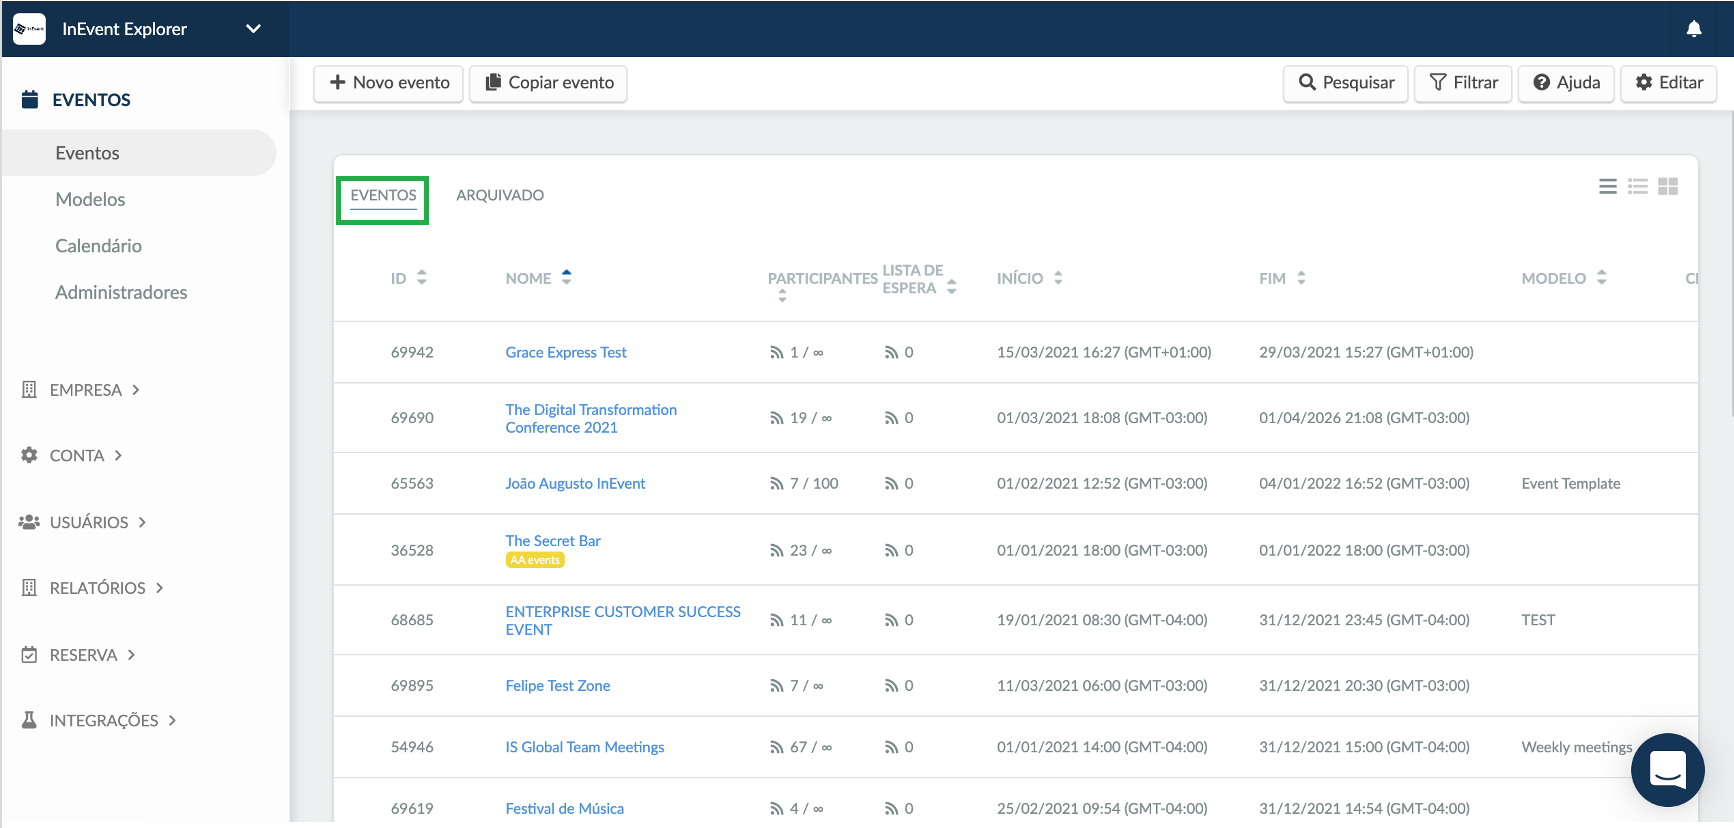This screenshot has height=828, width=1734.
Task: Click the RELATÓRIOS report icon
Action: coord(29,588)
